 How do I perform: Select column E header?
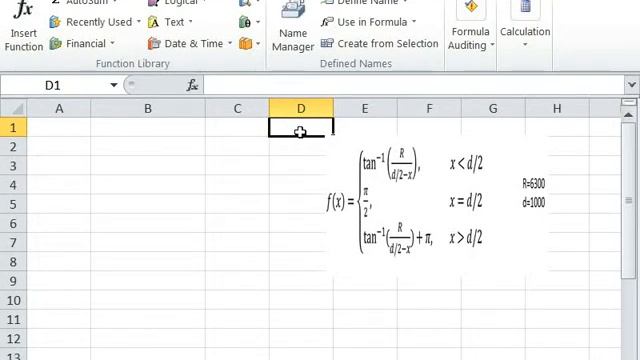tap(365, 109)
